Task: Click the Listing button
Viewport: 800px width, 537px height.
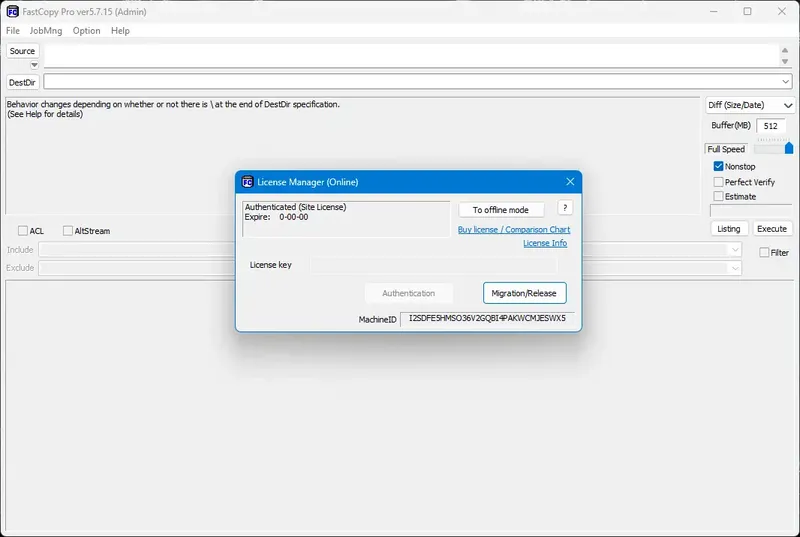Action: point(729,229)
